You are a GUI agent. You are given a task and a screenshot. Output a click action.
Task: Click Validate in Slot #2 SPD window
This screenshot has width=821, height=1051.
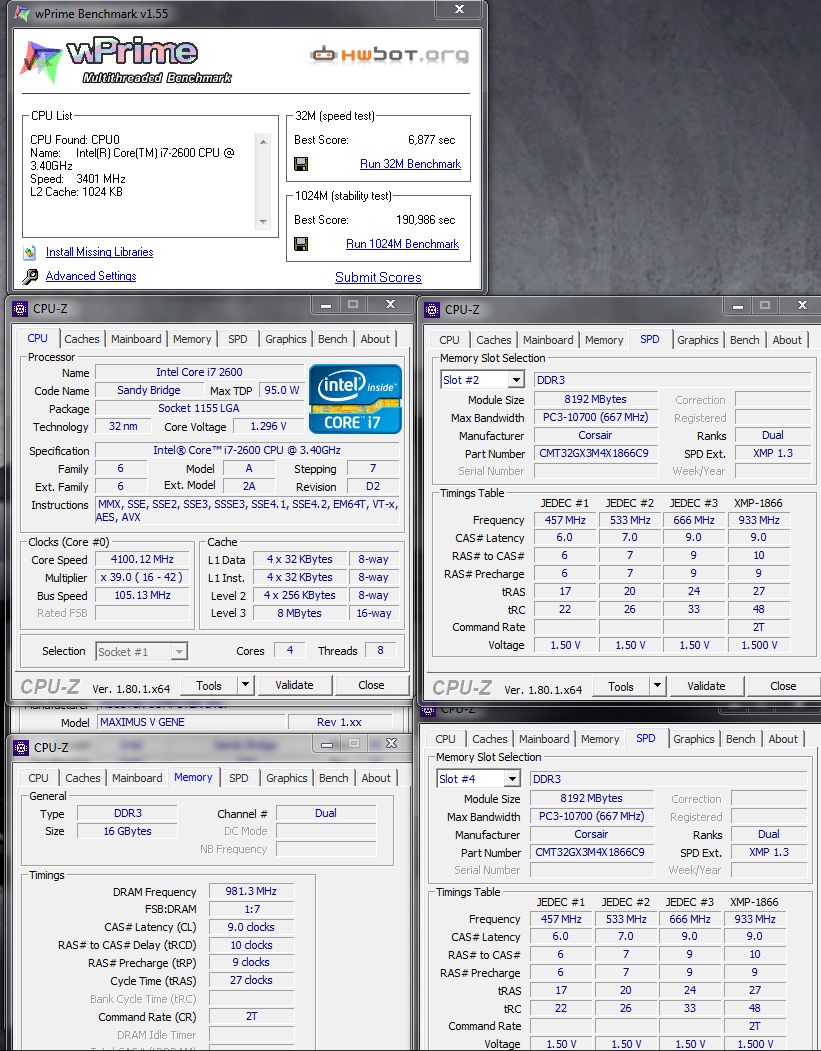[x=706, y=686]
